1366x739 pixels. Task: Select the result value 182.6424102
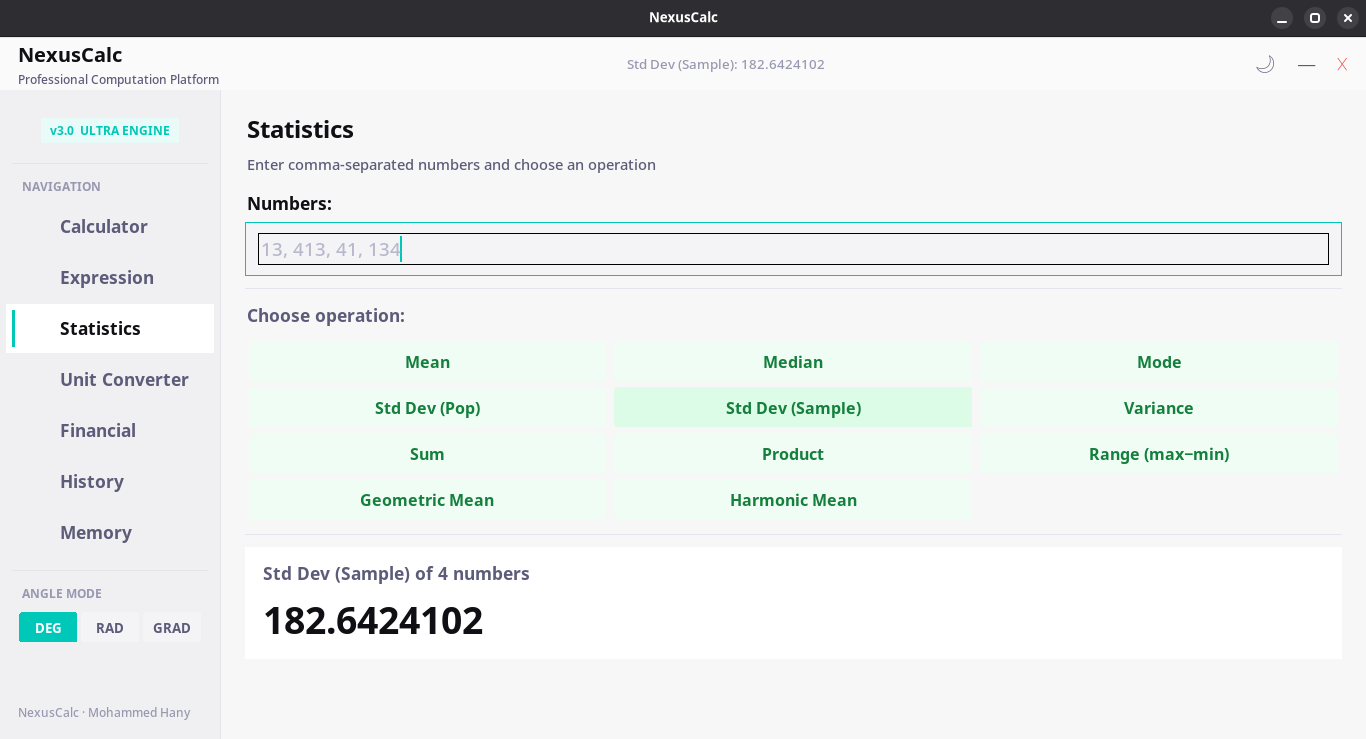pos(373,620)
